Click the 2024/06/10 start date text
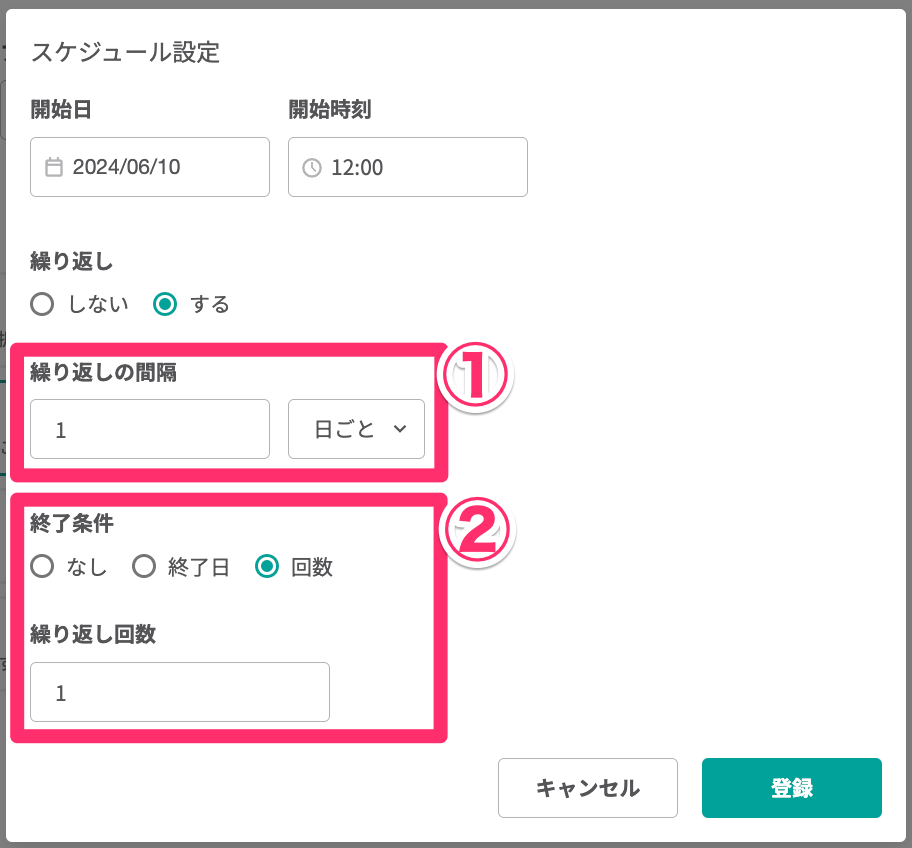 [x=126, y=167]
